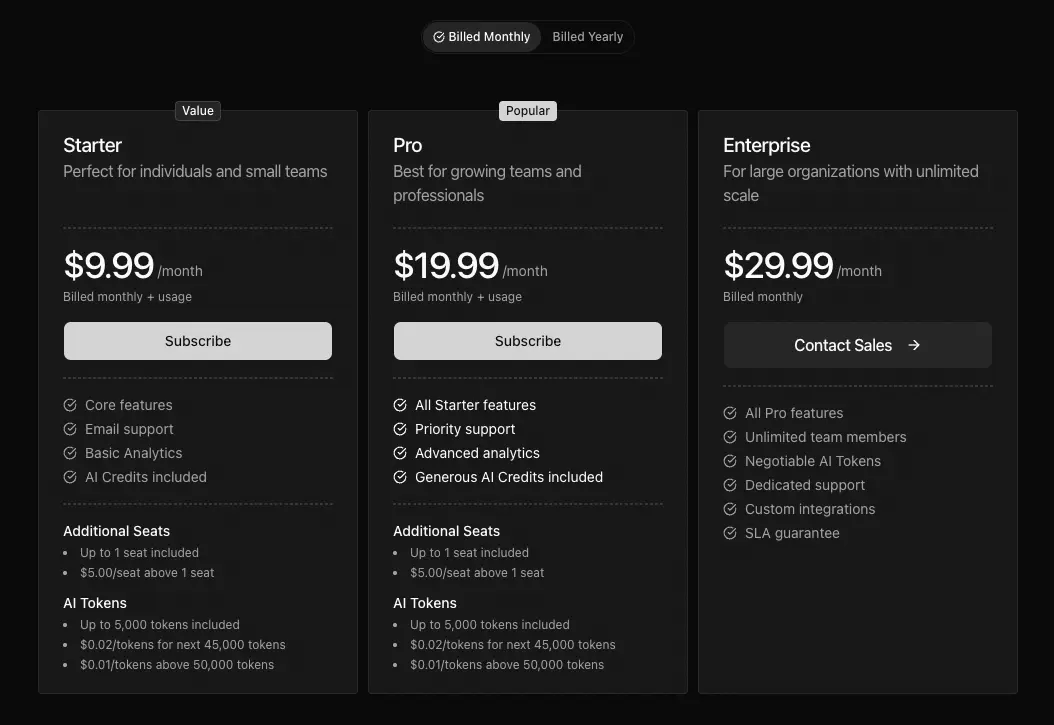
Task: Click the check icon inside Billed Monthly pill
Action: pyautogui.click(x=438, y=36)
